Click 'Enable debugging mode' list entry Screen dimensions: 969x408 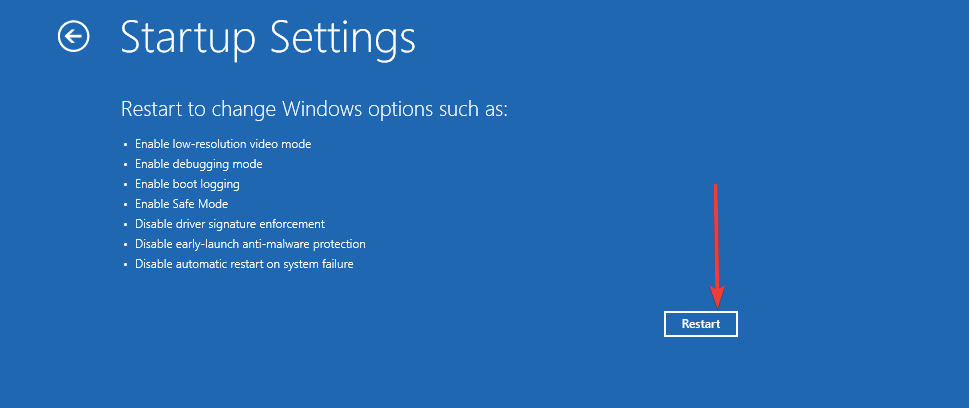198,164
